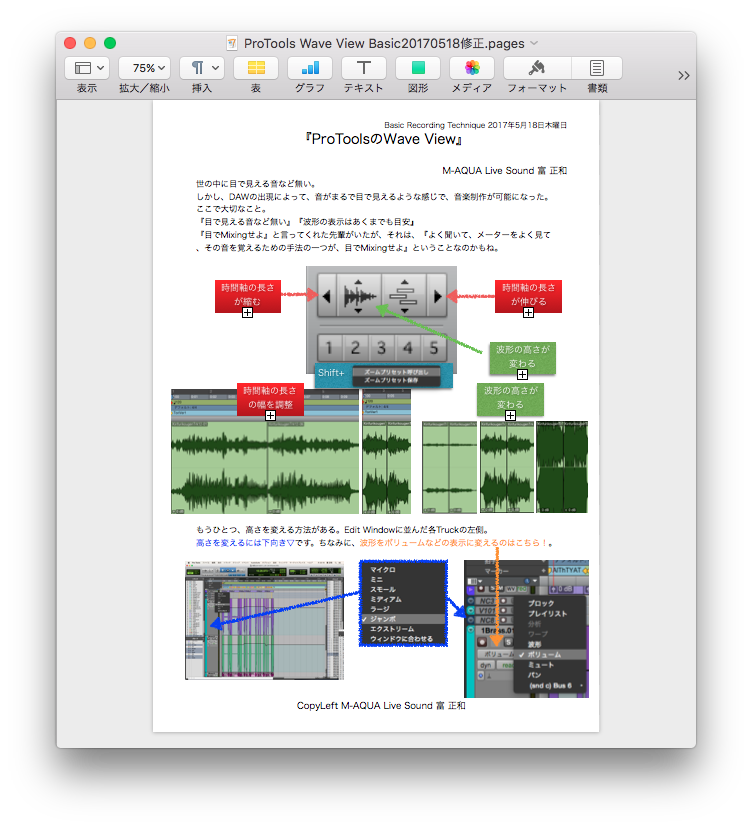
Task: Click the paragraph line 世の中に目で見える音など無い。
Action: (x=256, y=184)
